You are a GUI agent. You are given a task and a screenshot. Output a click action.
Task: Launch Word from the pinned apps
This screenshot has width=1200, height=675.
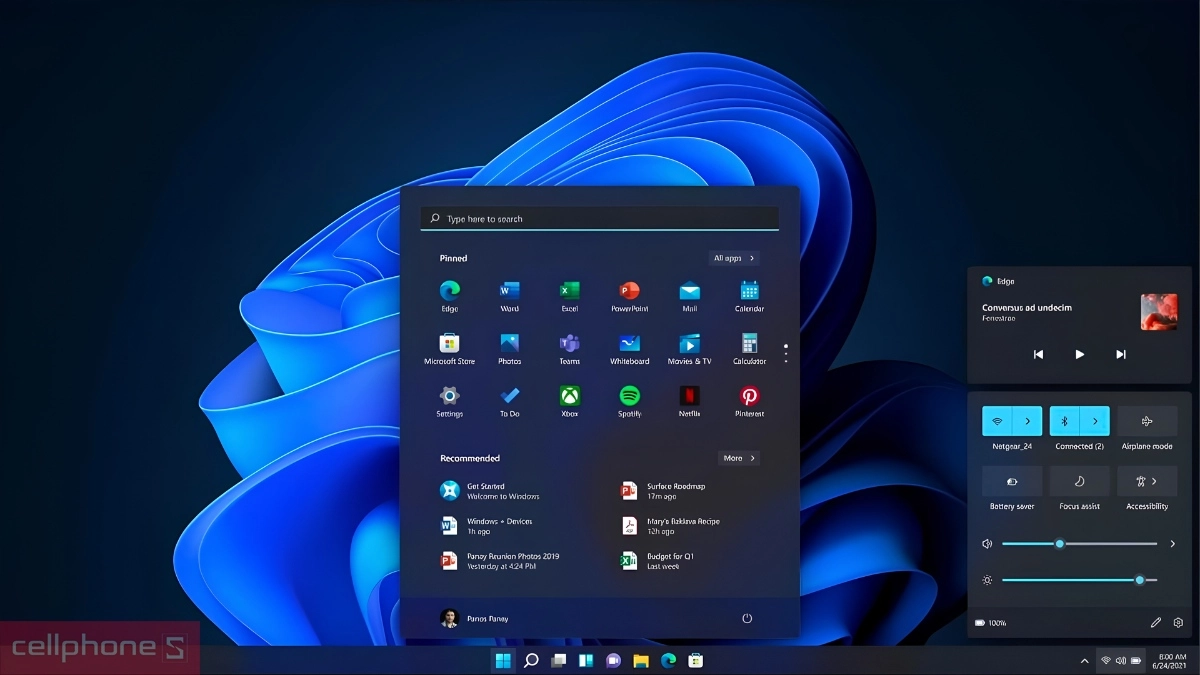(509, 296)
